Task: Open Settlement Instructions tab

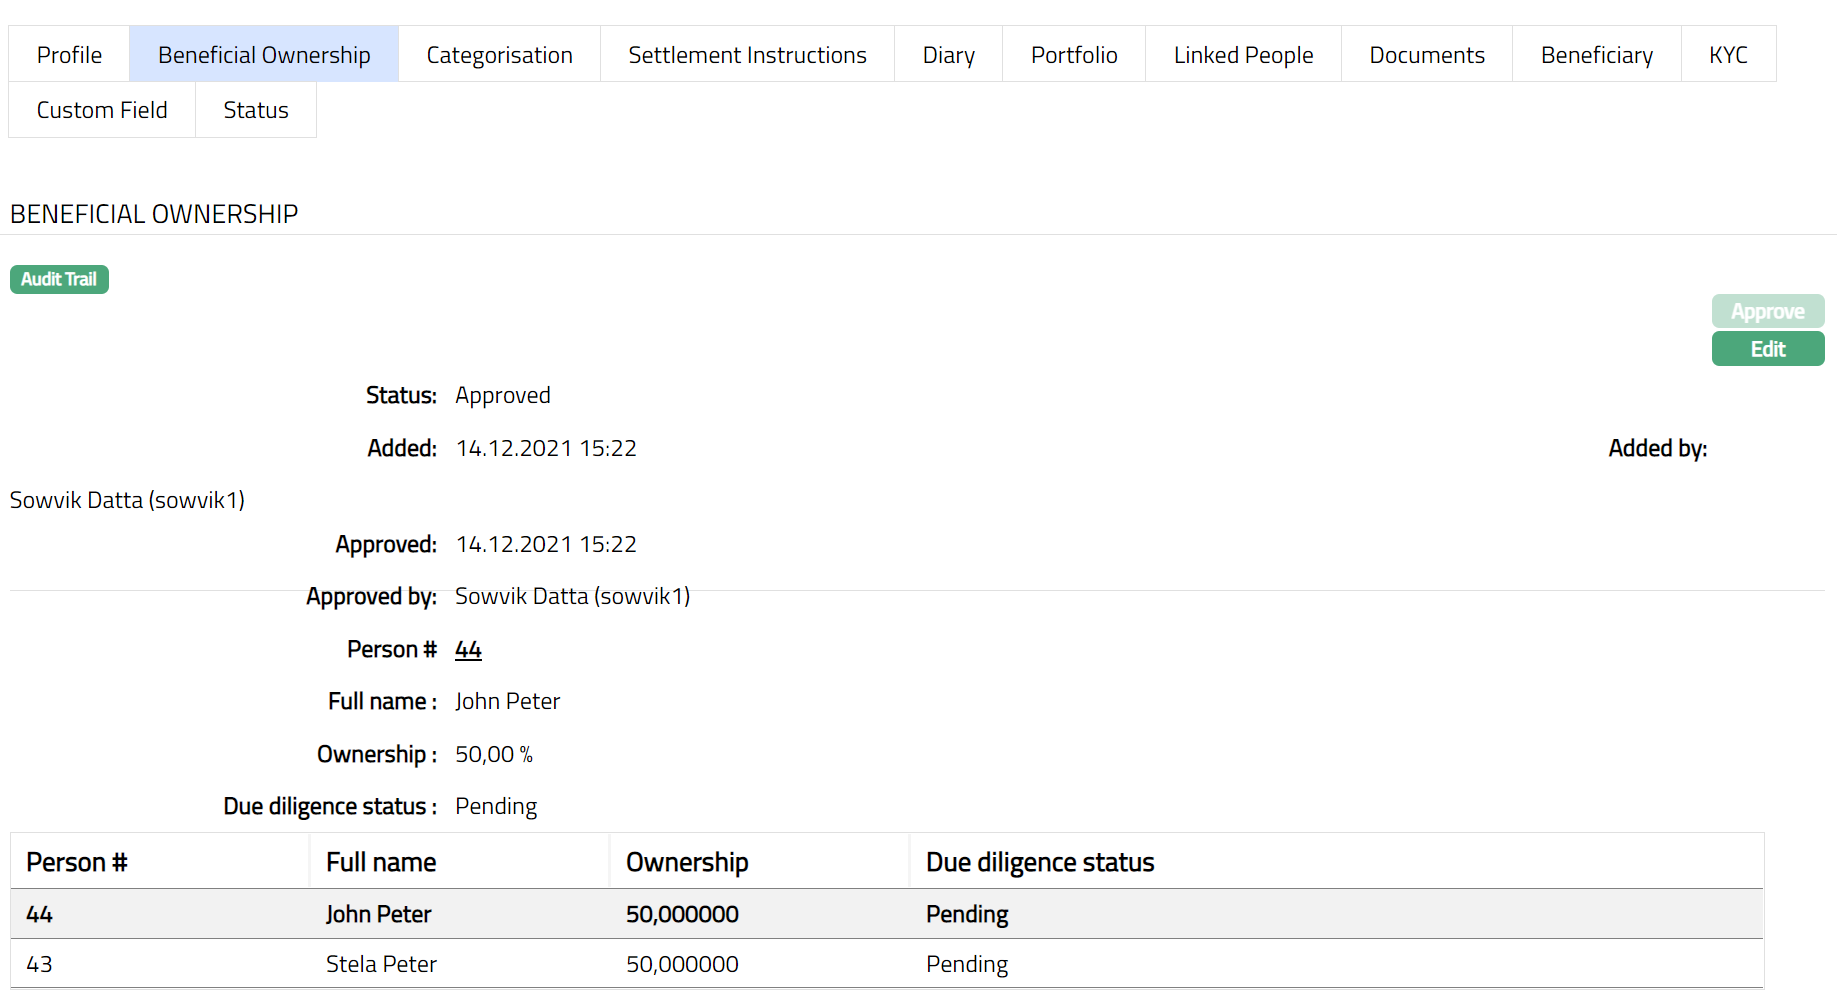Action: pos(747,55)
